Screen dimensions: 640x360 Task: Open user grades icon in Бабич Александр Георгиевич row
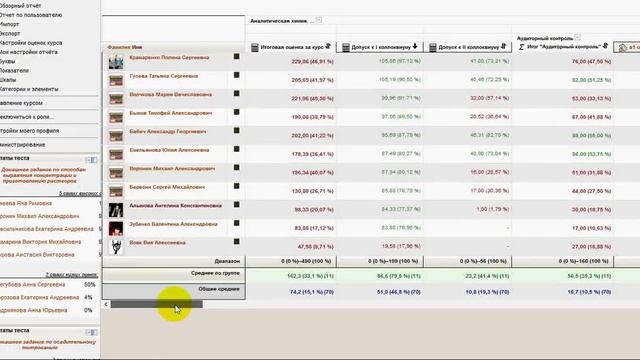(x=236, y=131)
